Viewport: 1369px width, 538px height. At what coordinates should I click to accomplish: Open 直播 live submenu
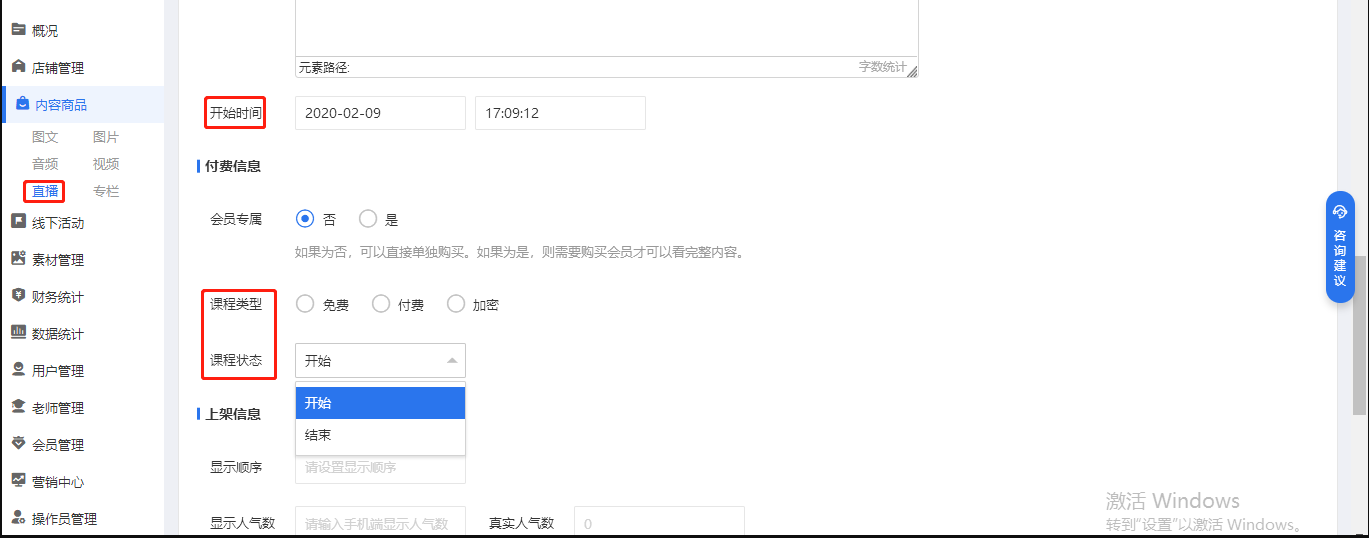[45, 191]
